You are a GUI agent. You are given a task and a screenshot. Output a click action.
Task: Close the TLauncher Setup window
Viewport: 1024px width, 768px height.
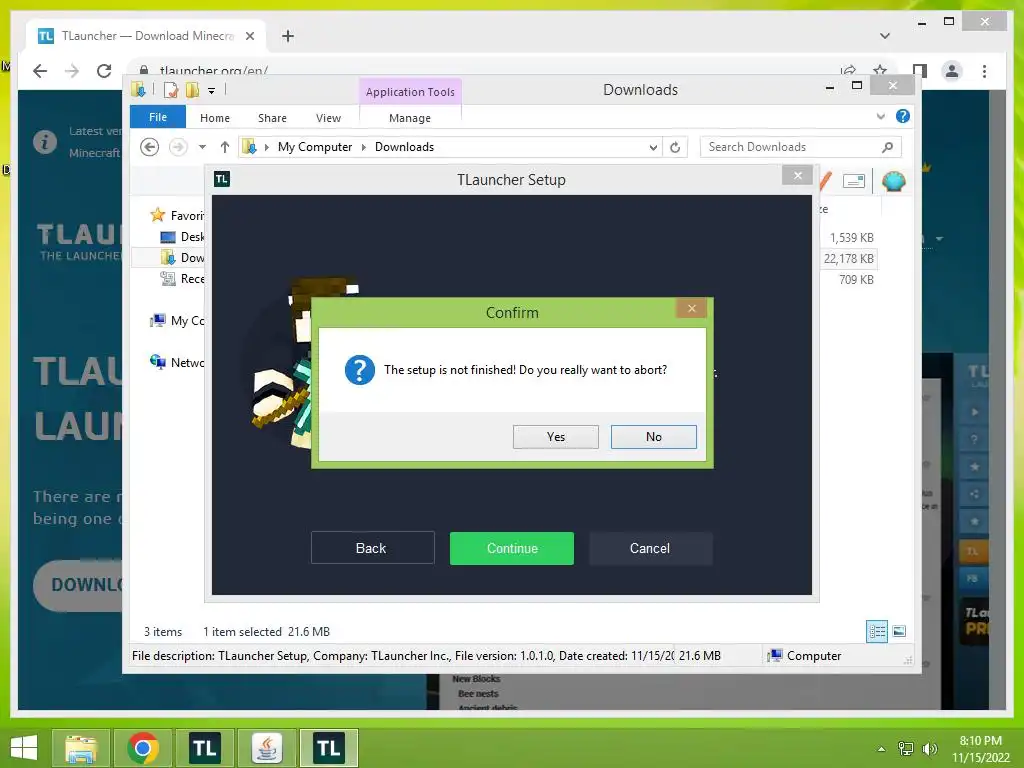tap(797, 175)
